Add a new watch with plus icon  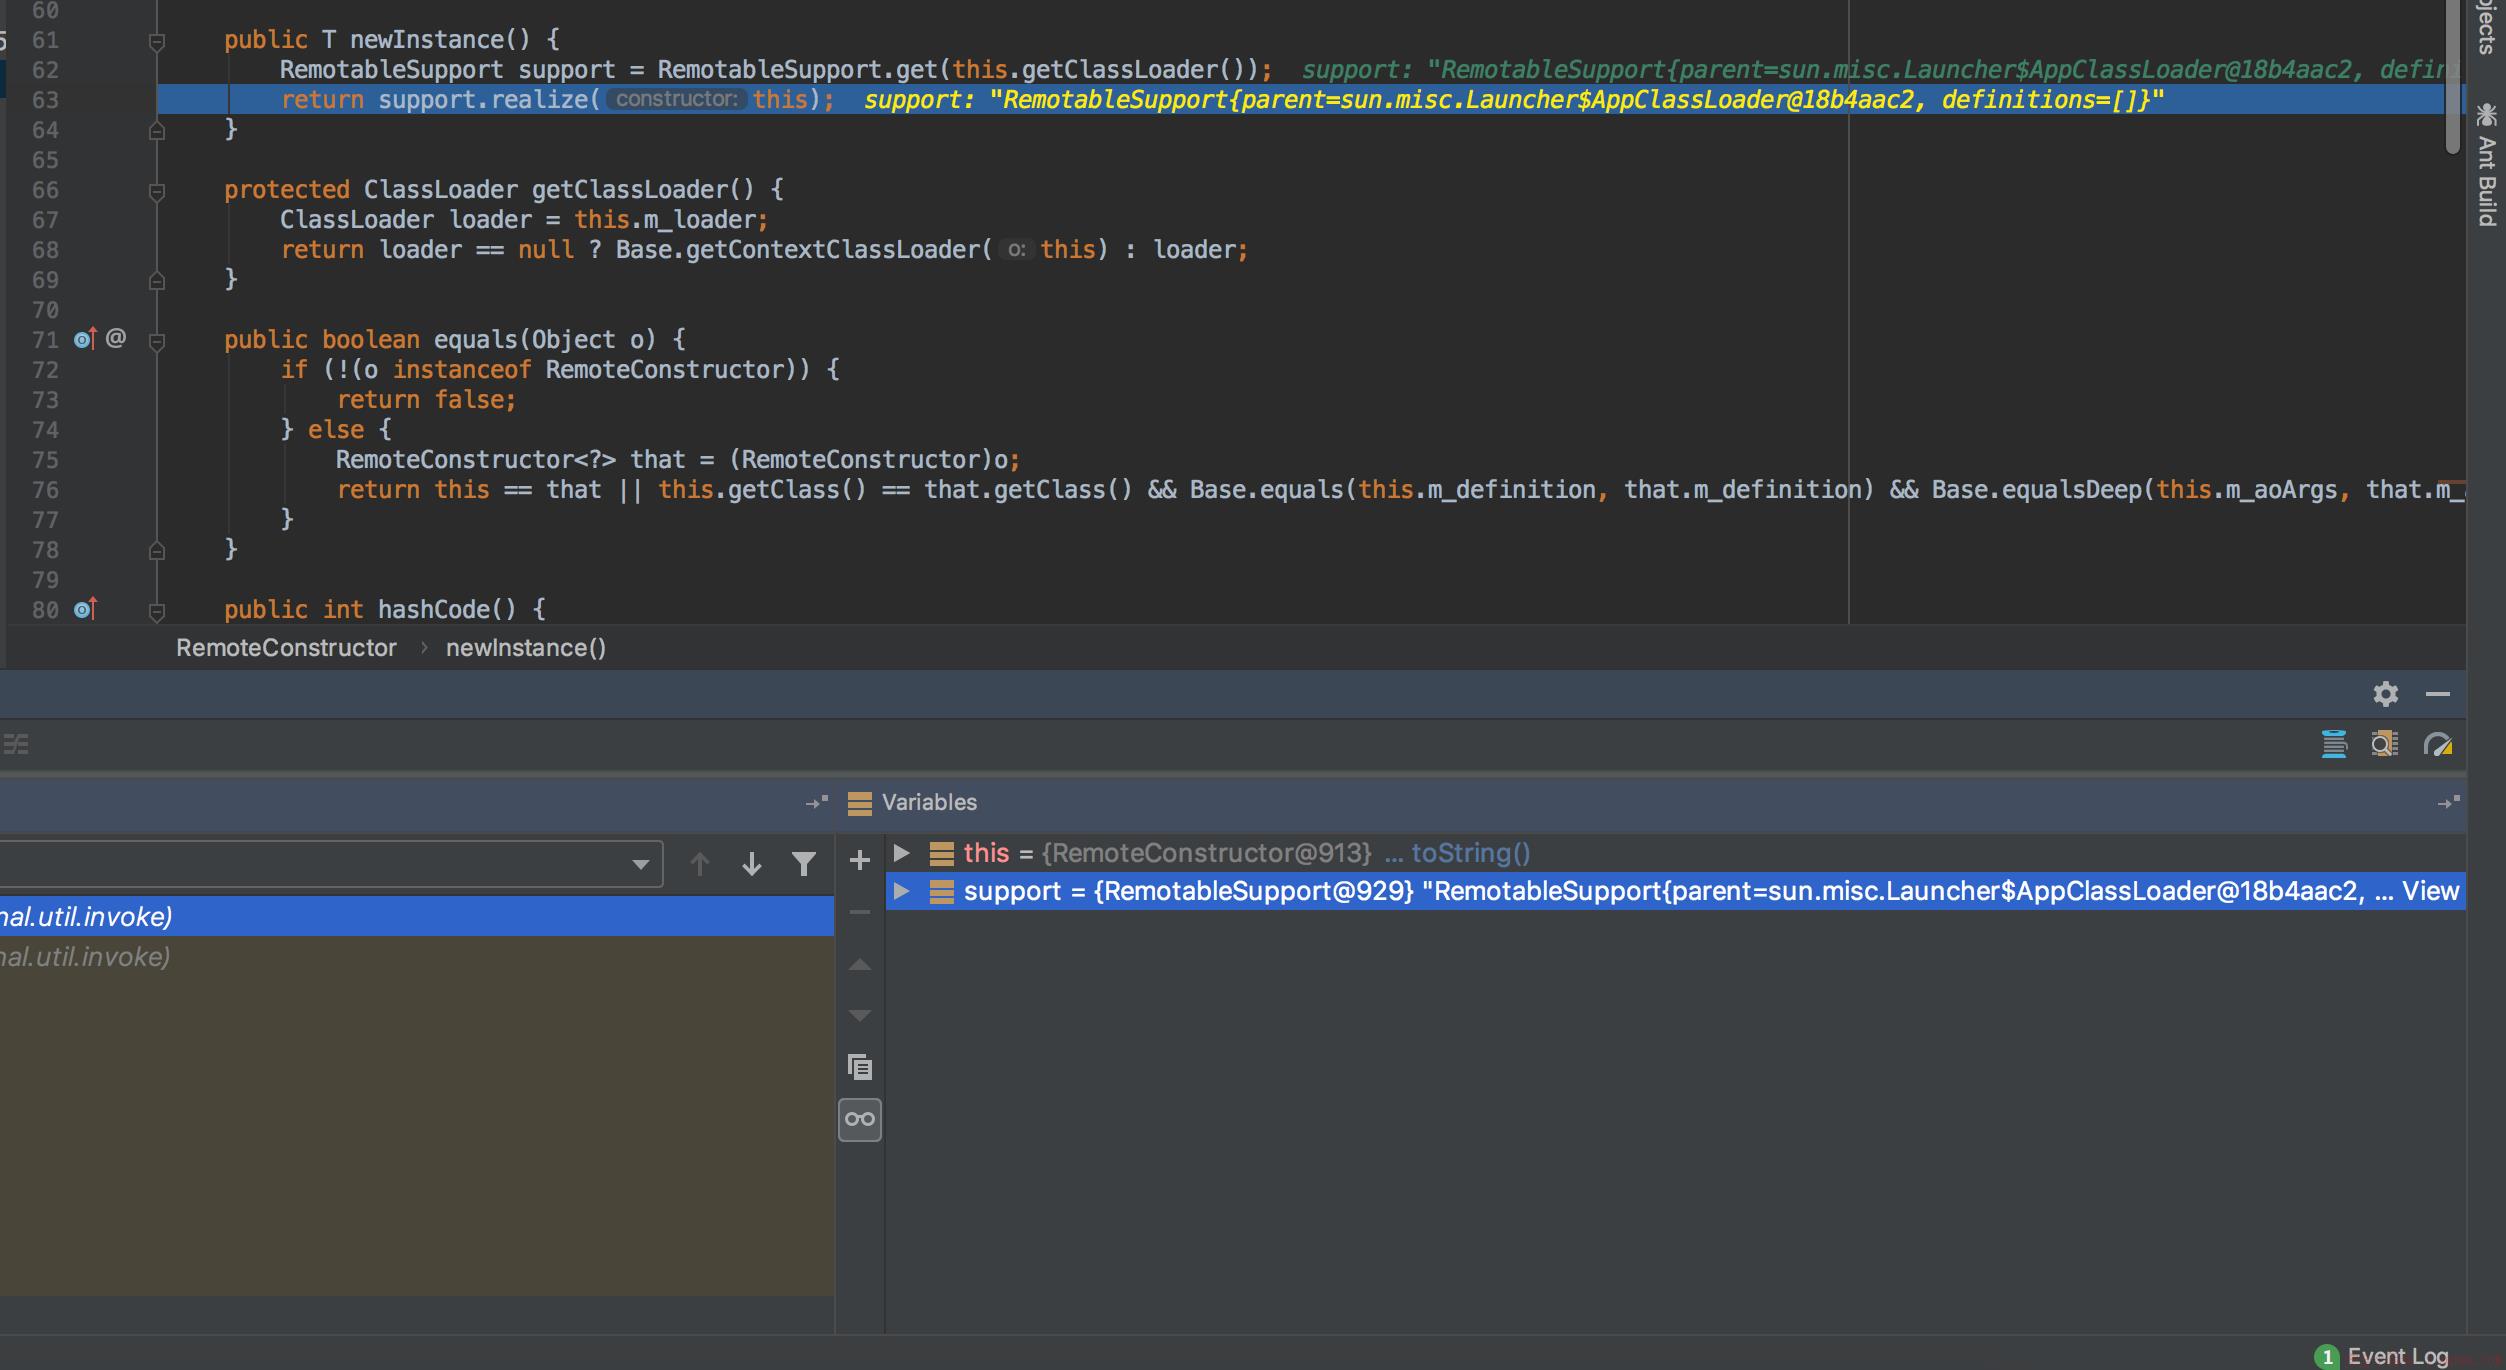[859, 860]
